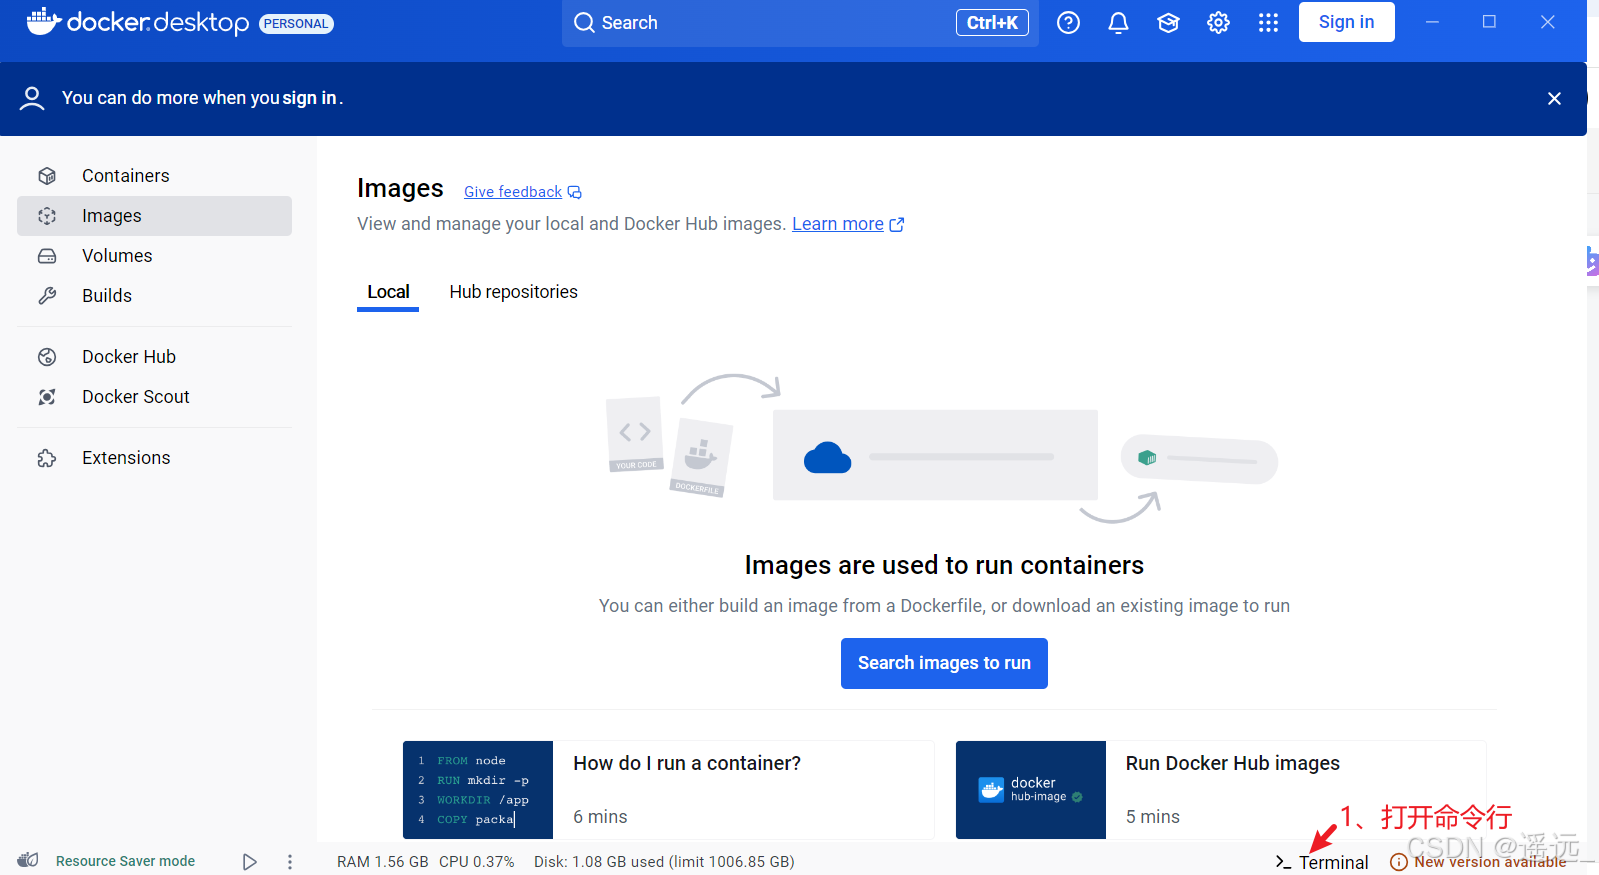Open the Builds section
This screenshot has width=1599, height=875.
click(154, 296)
